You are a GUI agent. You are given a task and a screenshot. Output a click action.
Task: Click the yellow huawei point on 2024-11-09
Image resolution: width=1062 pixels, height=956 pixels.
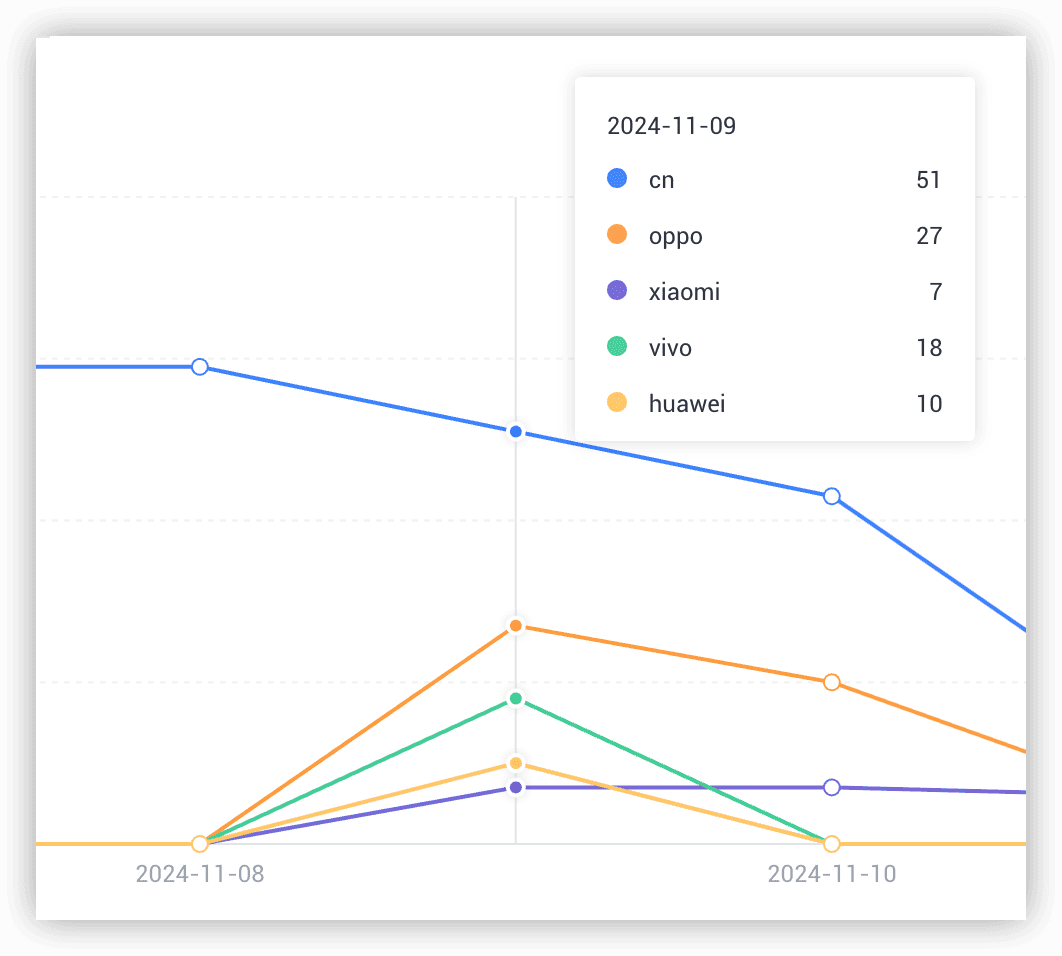[516, 764]
